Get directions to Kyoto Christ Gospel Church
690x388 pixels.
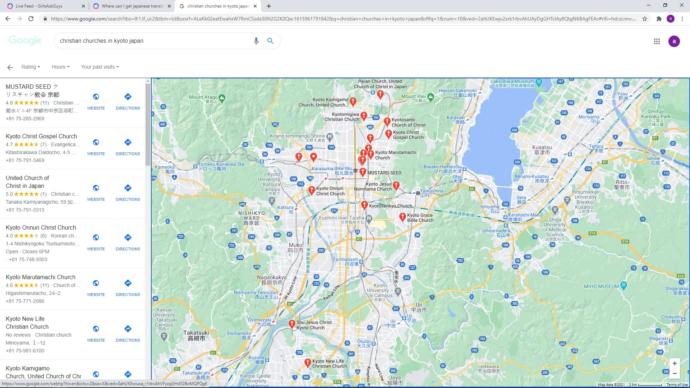(128, 147)
